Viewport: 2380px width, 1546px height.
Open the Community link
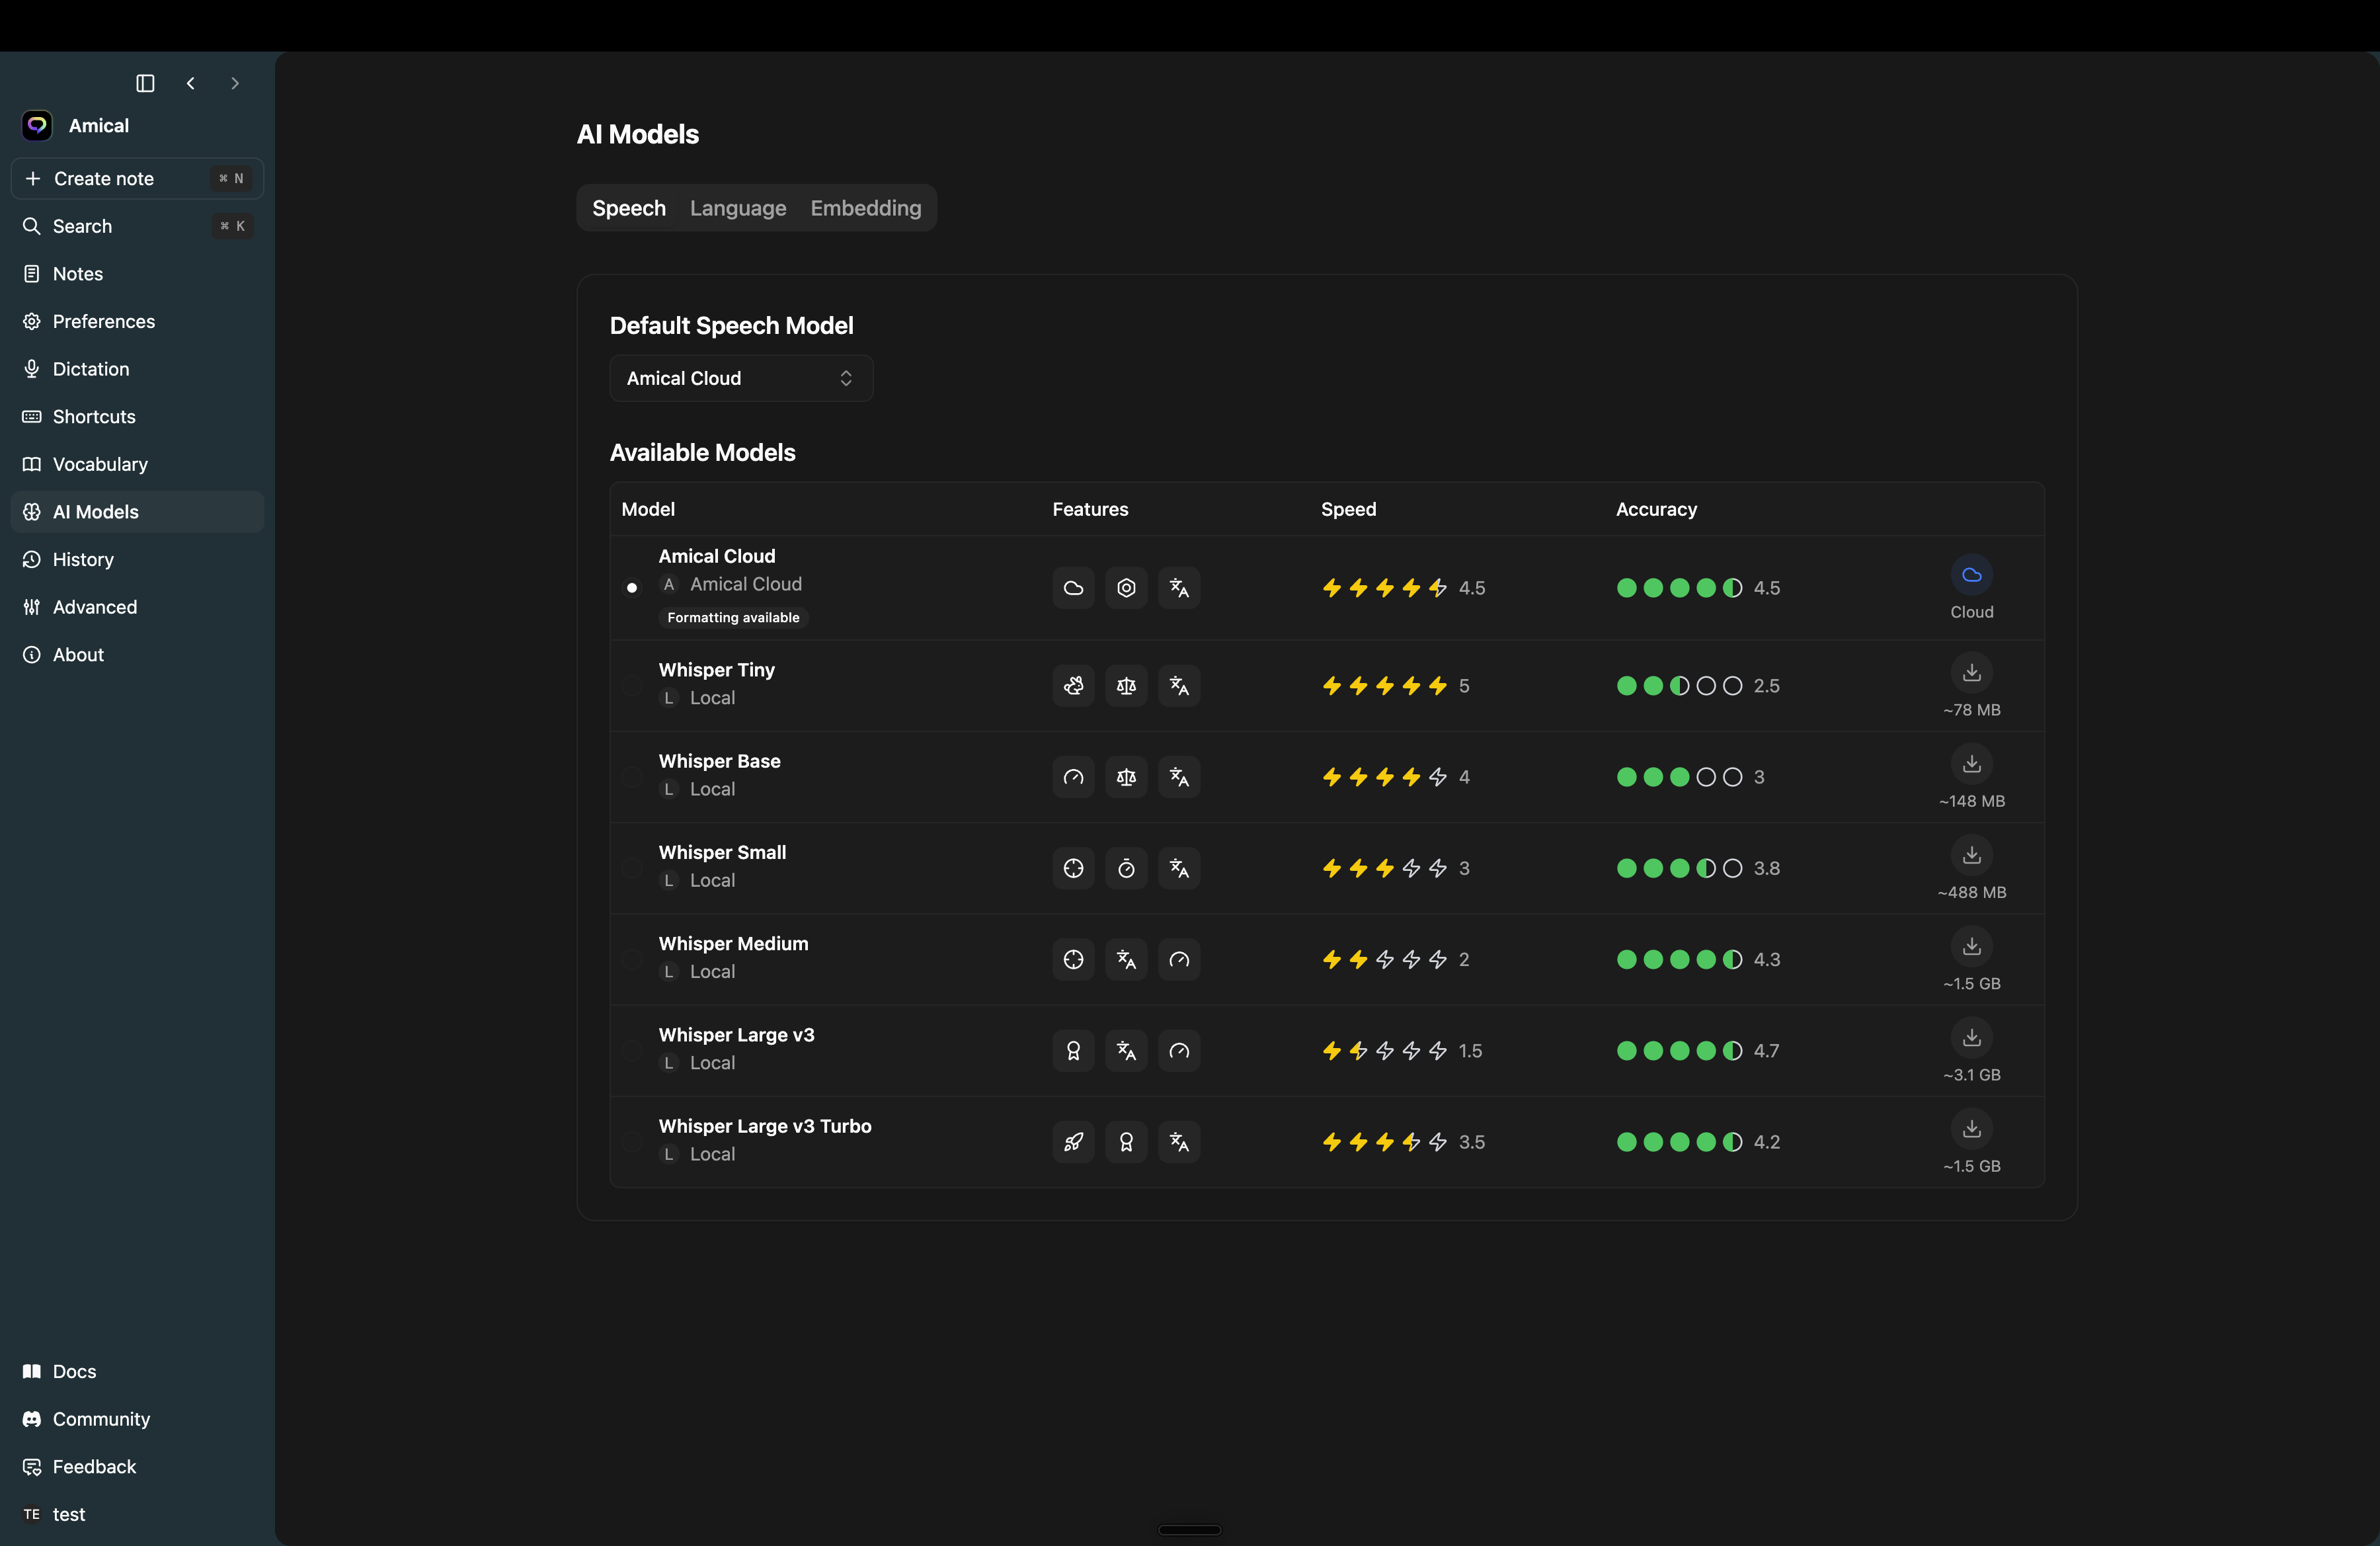[138, 1419]
